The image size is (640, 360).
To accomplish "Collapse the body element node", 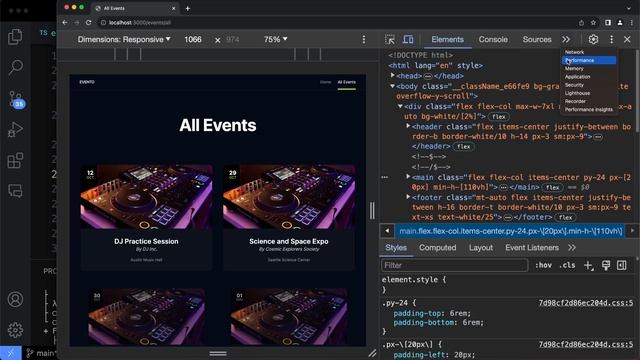I will [x=393, y=86].
